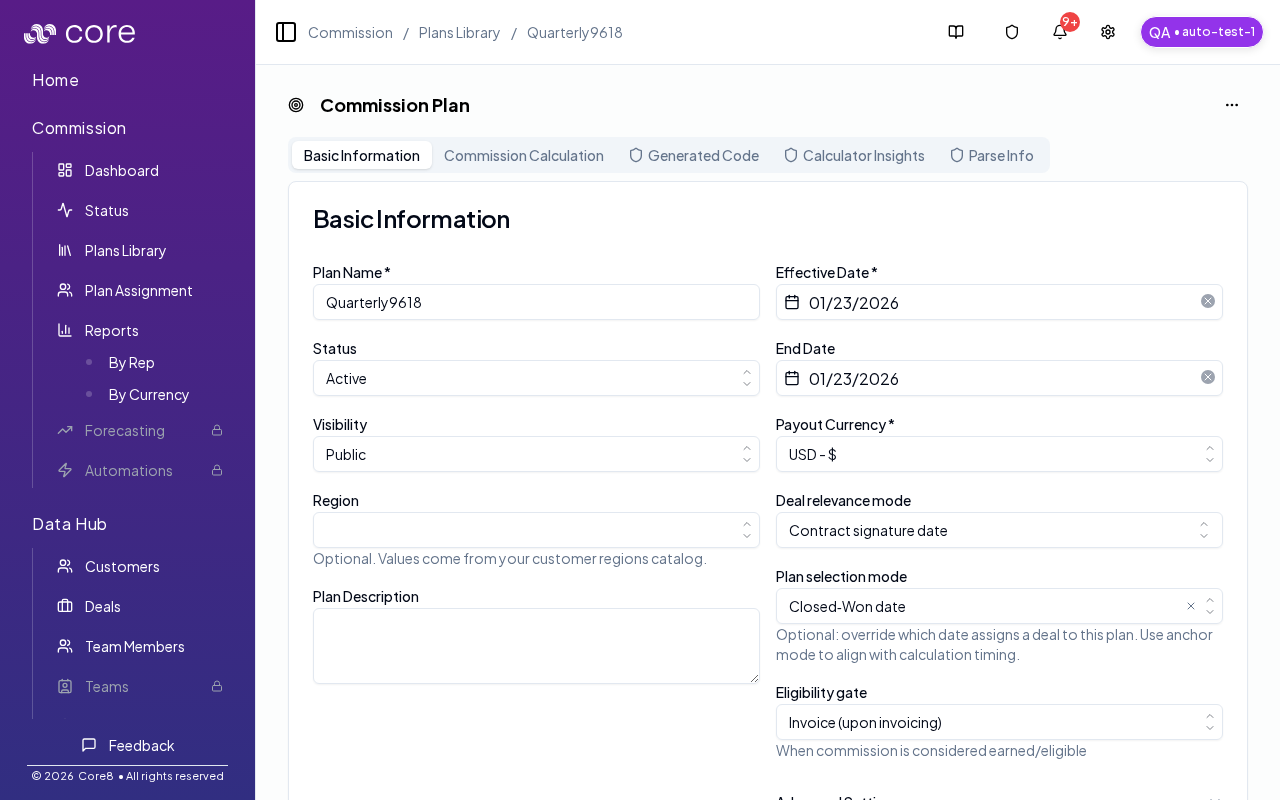Open the Status dropdown

point(536,378)
